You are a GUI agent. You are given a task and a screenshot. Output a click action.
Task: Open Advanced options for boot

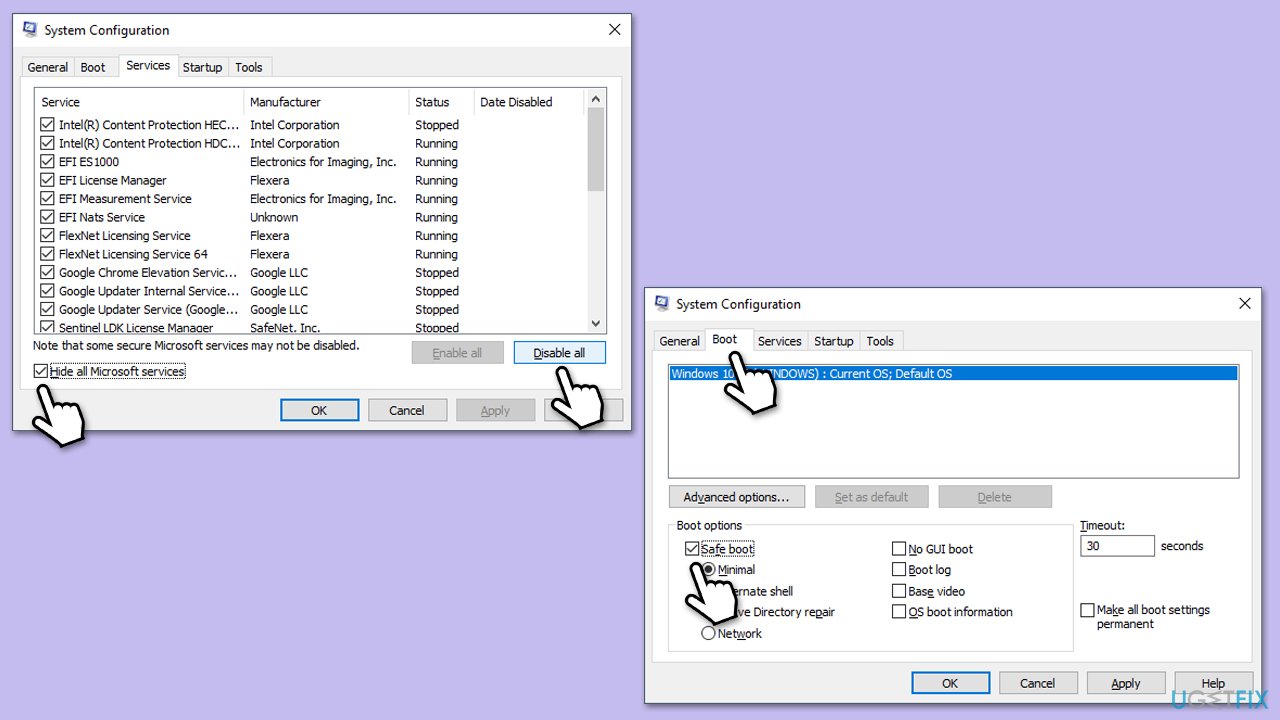point(736,497)
